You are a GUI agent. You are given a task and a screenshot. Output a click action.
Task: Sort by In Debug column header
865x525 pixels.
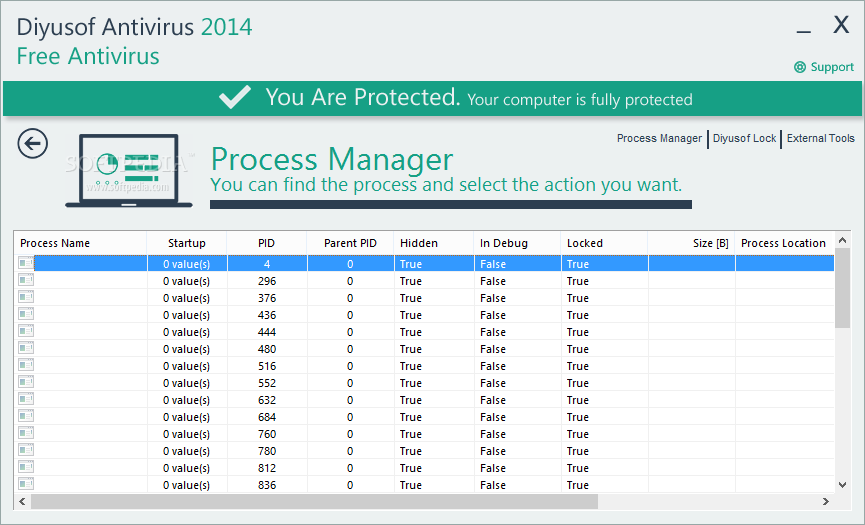click(517, 243)
